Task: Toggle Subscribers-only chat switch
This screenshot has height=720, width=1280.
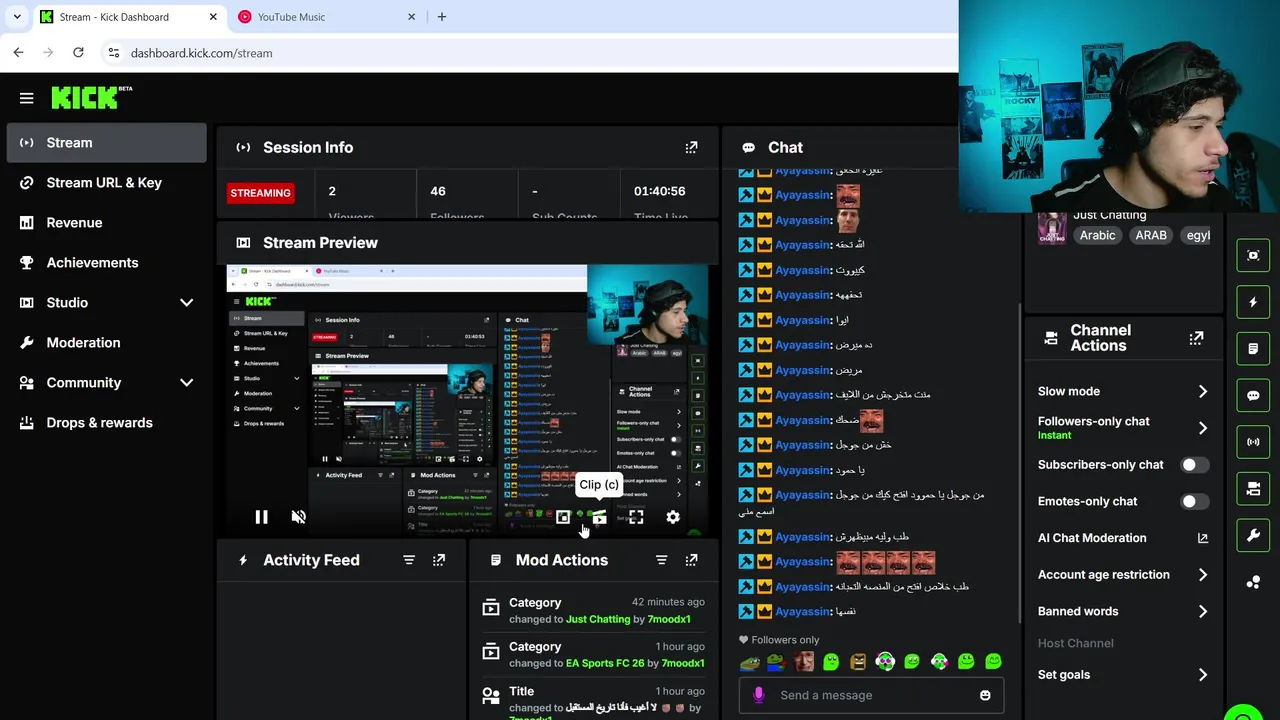Action: (1194, 465)
